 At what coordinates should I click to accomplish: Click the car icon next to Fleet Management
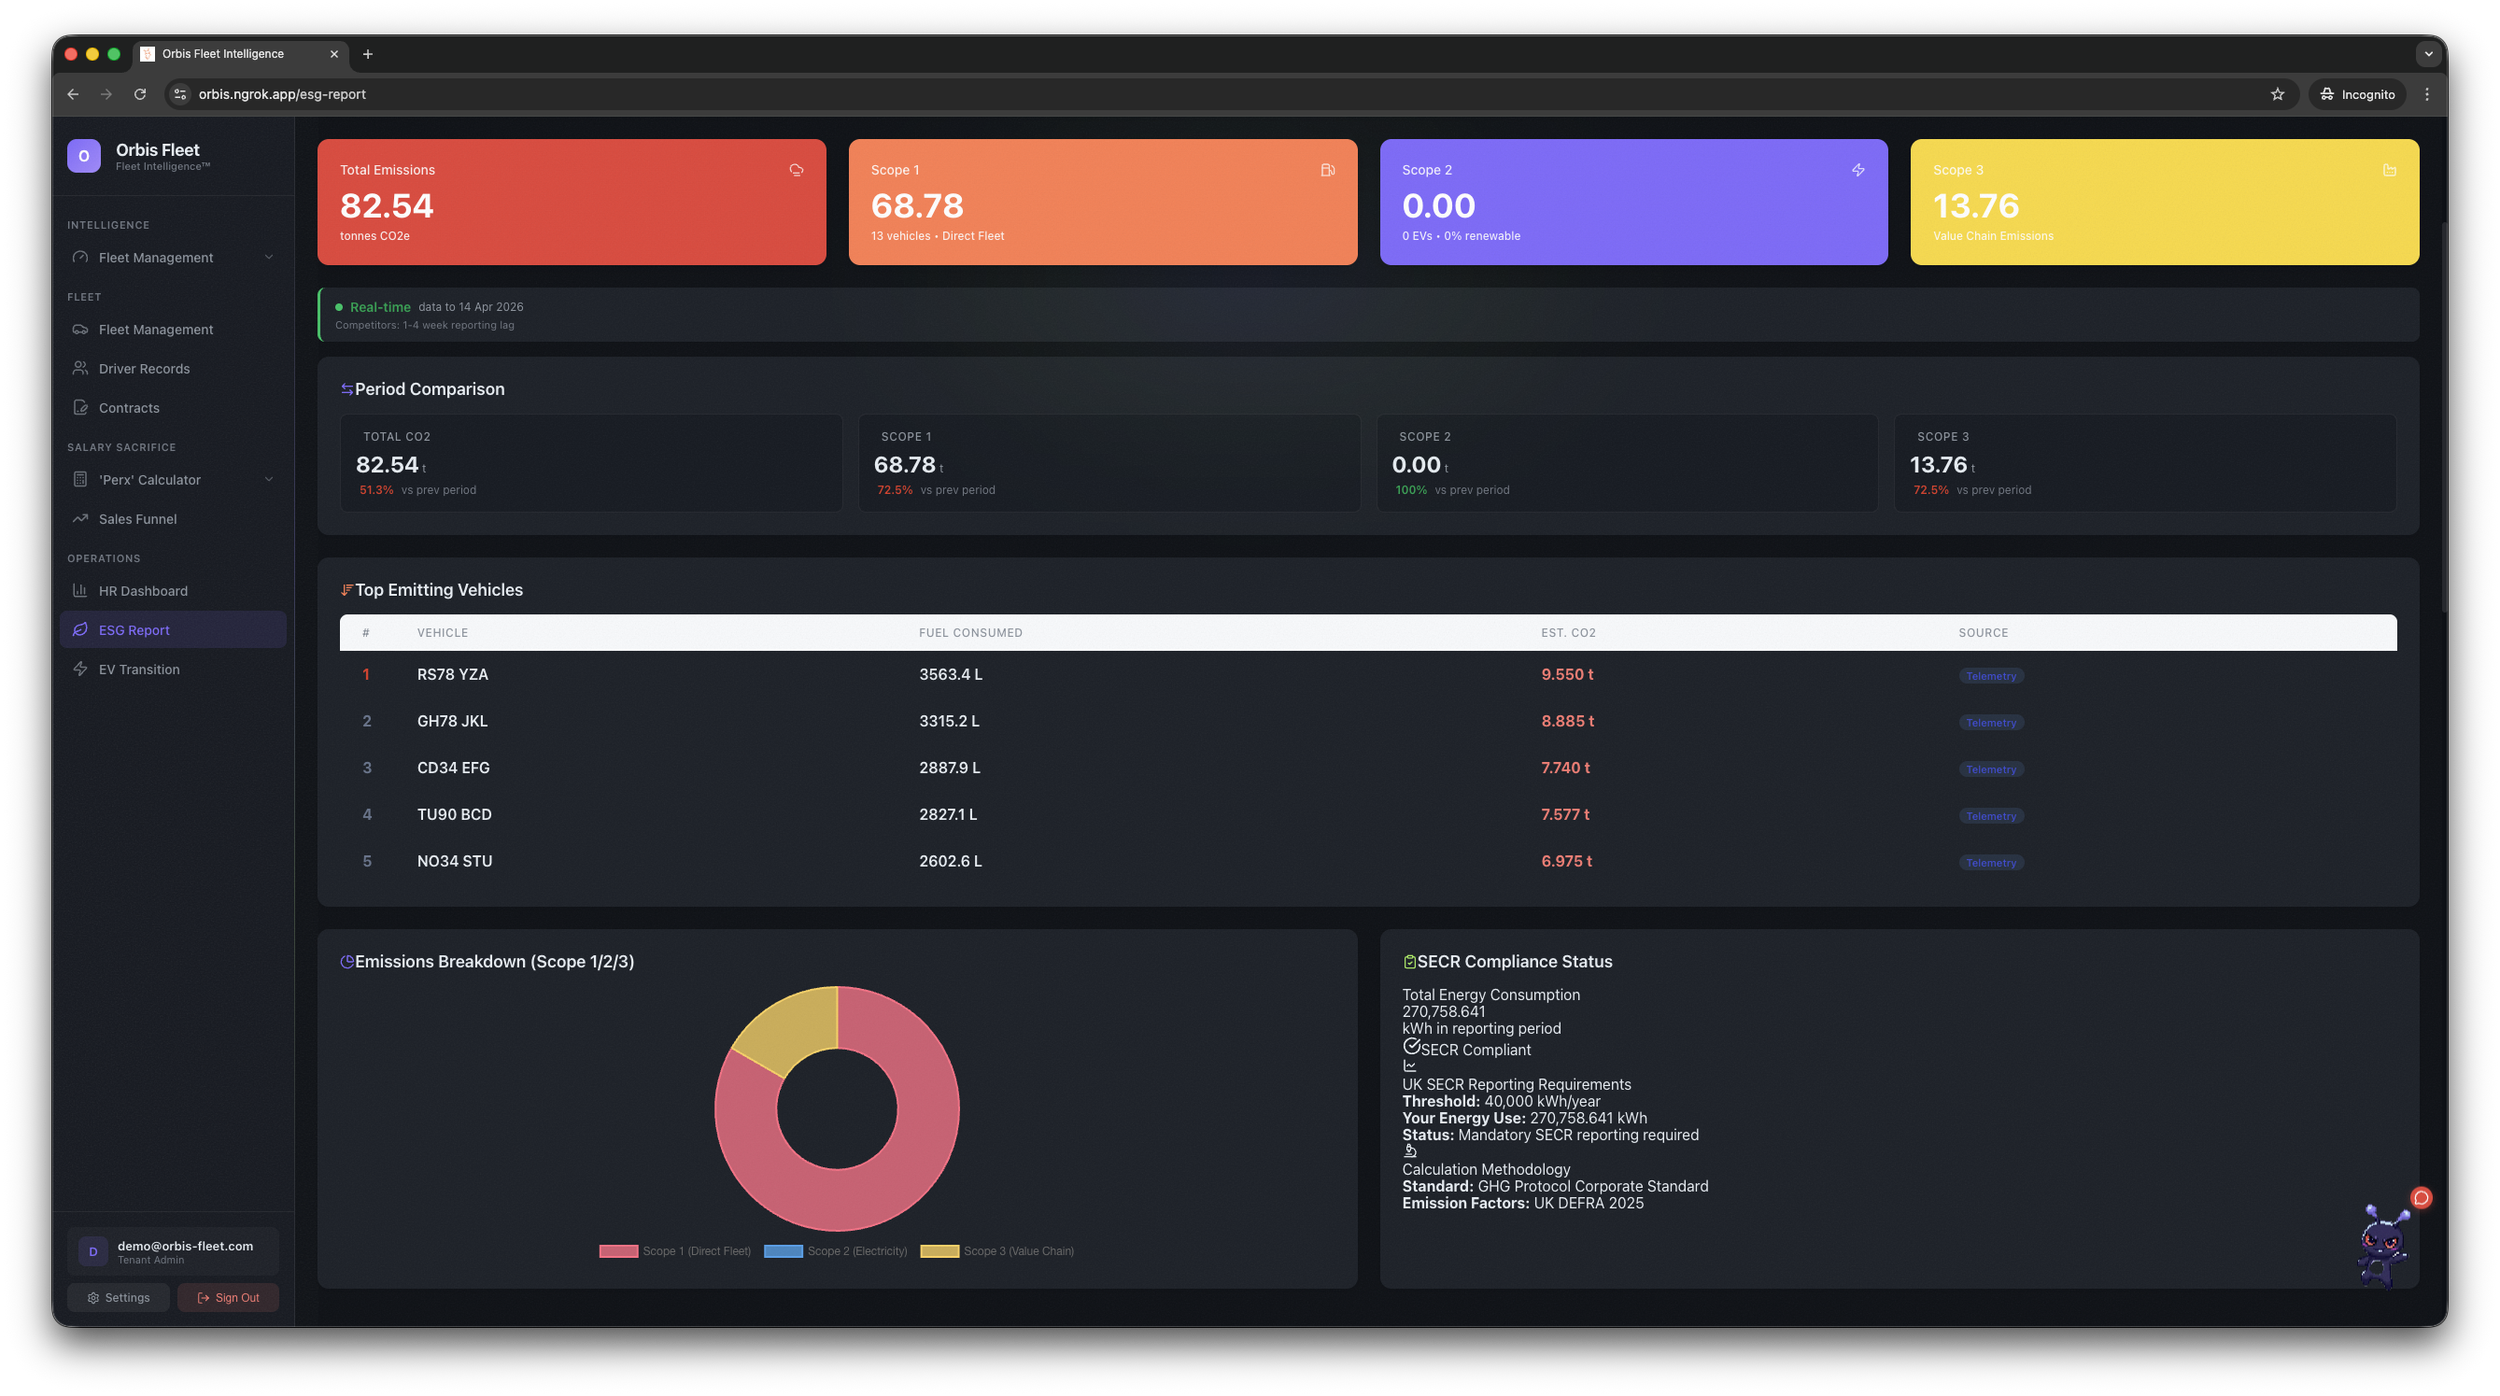click(x=81, y=329)
